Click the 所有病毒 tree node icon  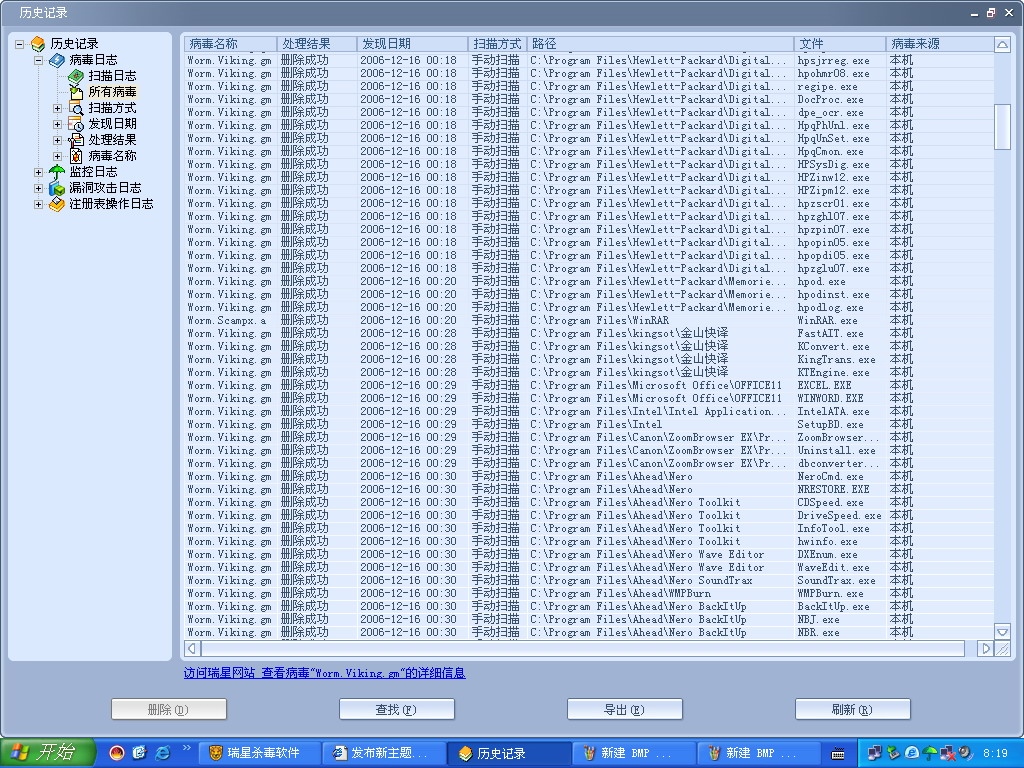[76, 92]
